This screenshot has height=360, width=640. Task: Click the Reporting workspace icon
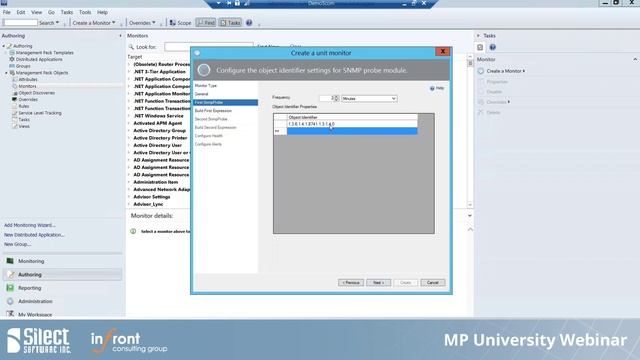click(10, 288)
